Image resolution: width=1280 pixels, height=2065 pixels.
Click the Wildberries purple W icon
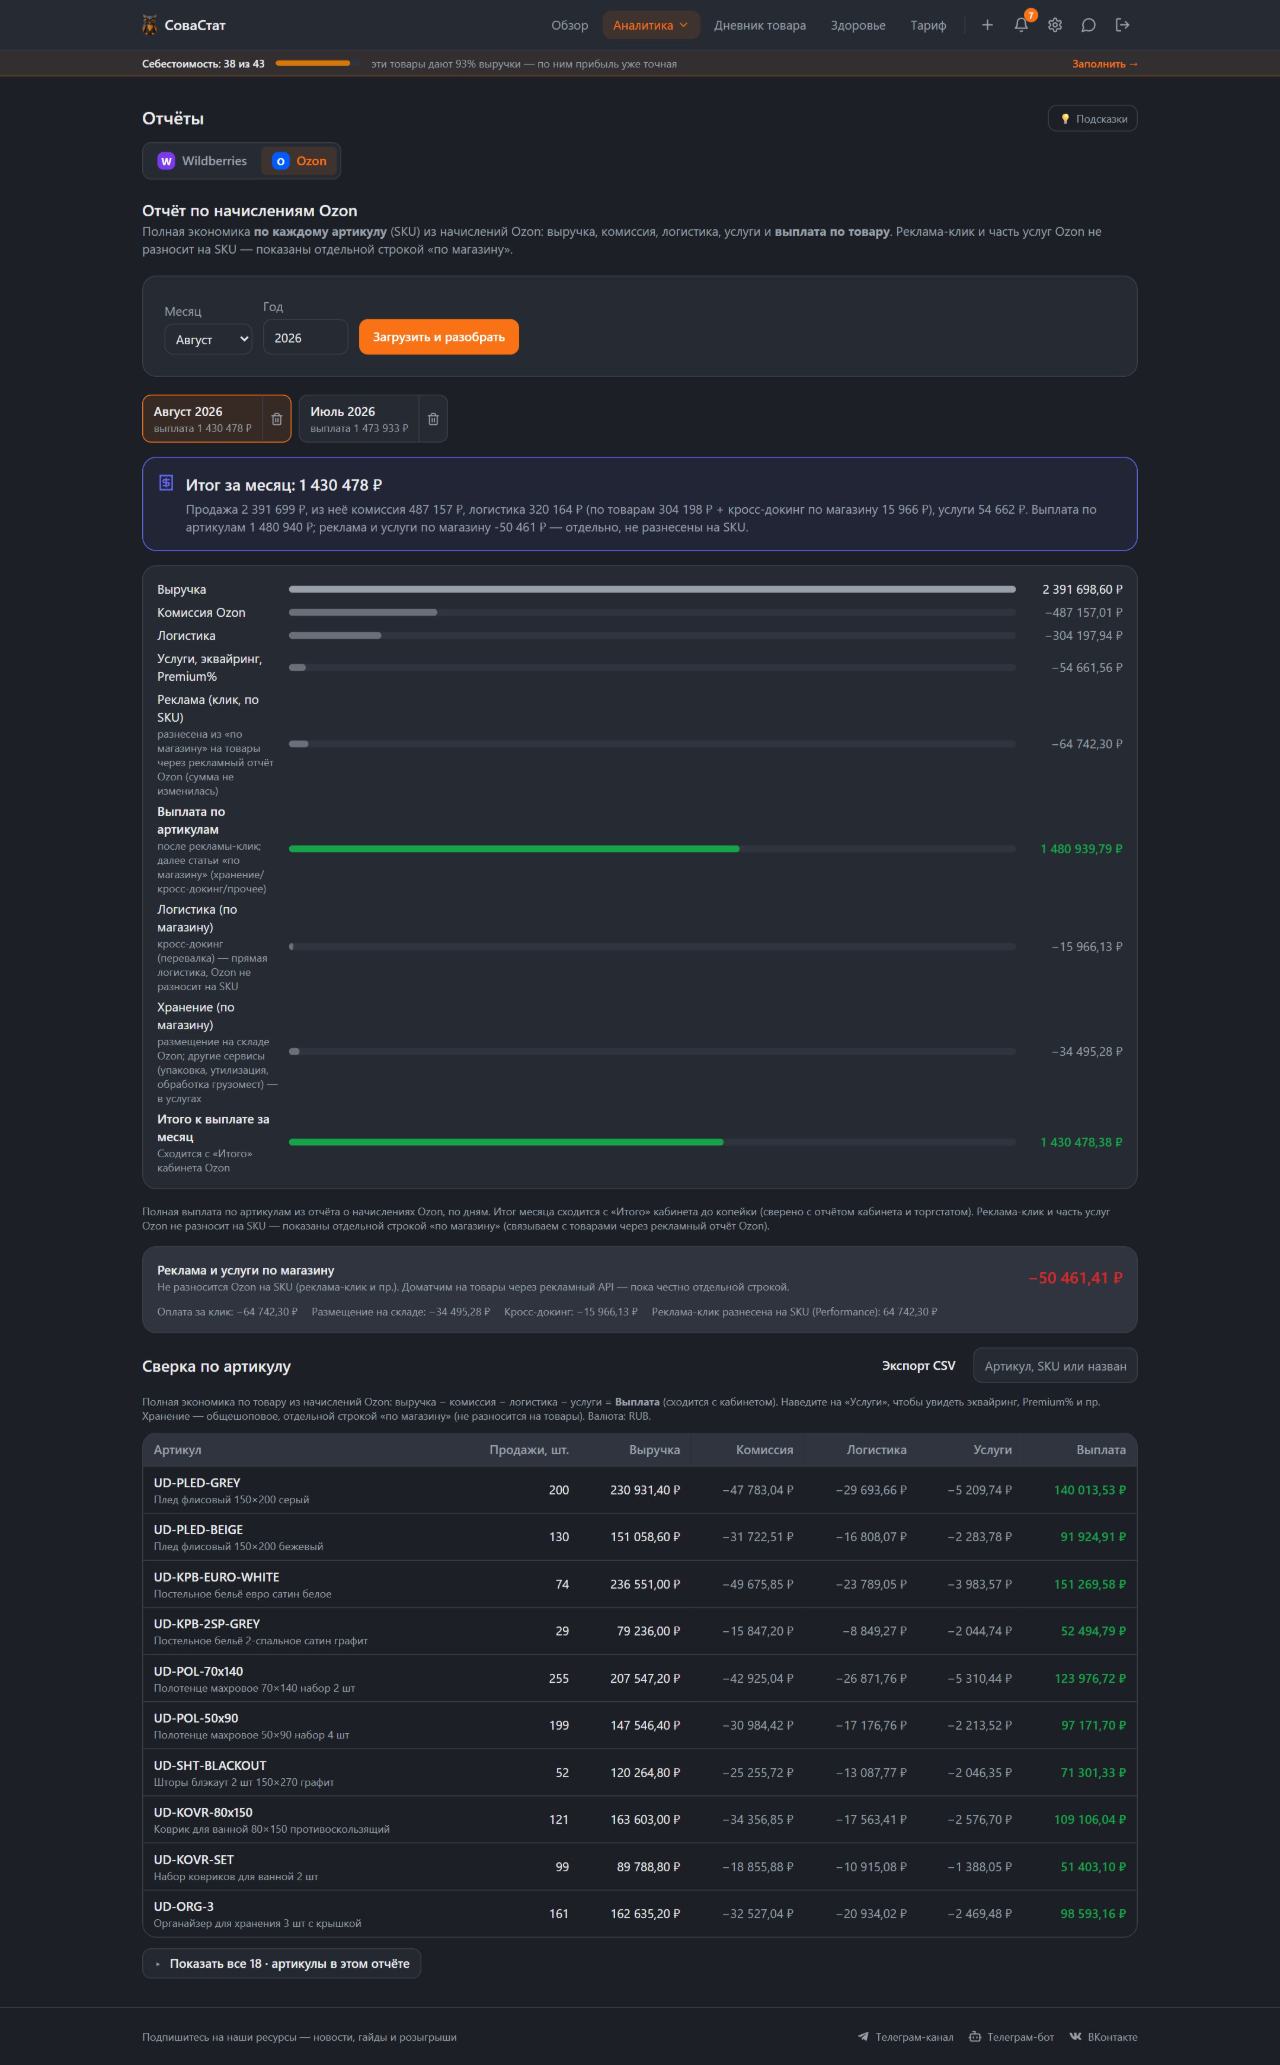(166, 161)
